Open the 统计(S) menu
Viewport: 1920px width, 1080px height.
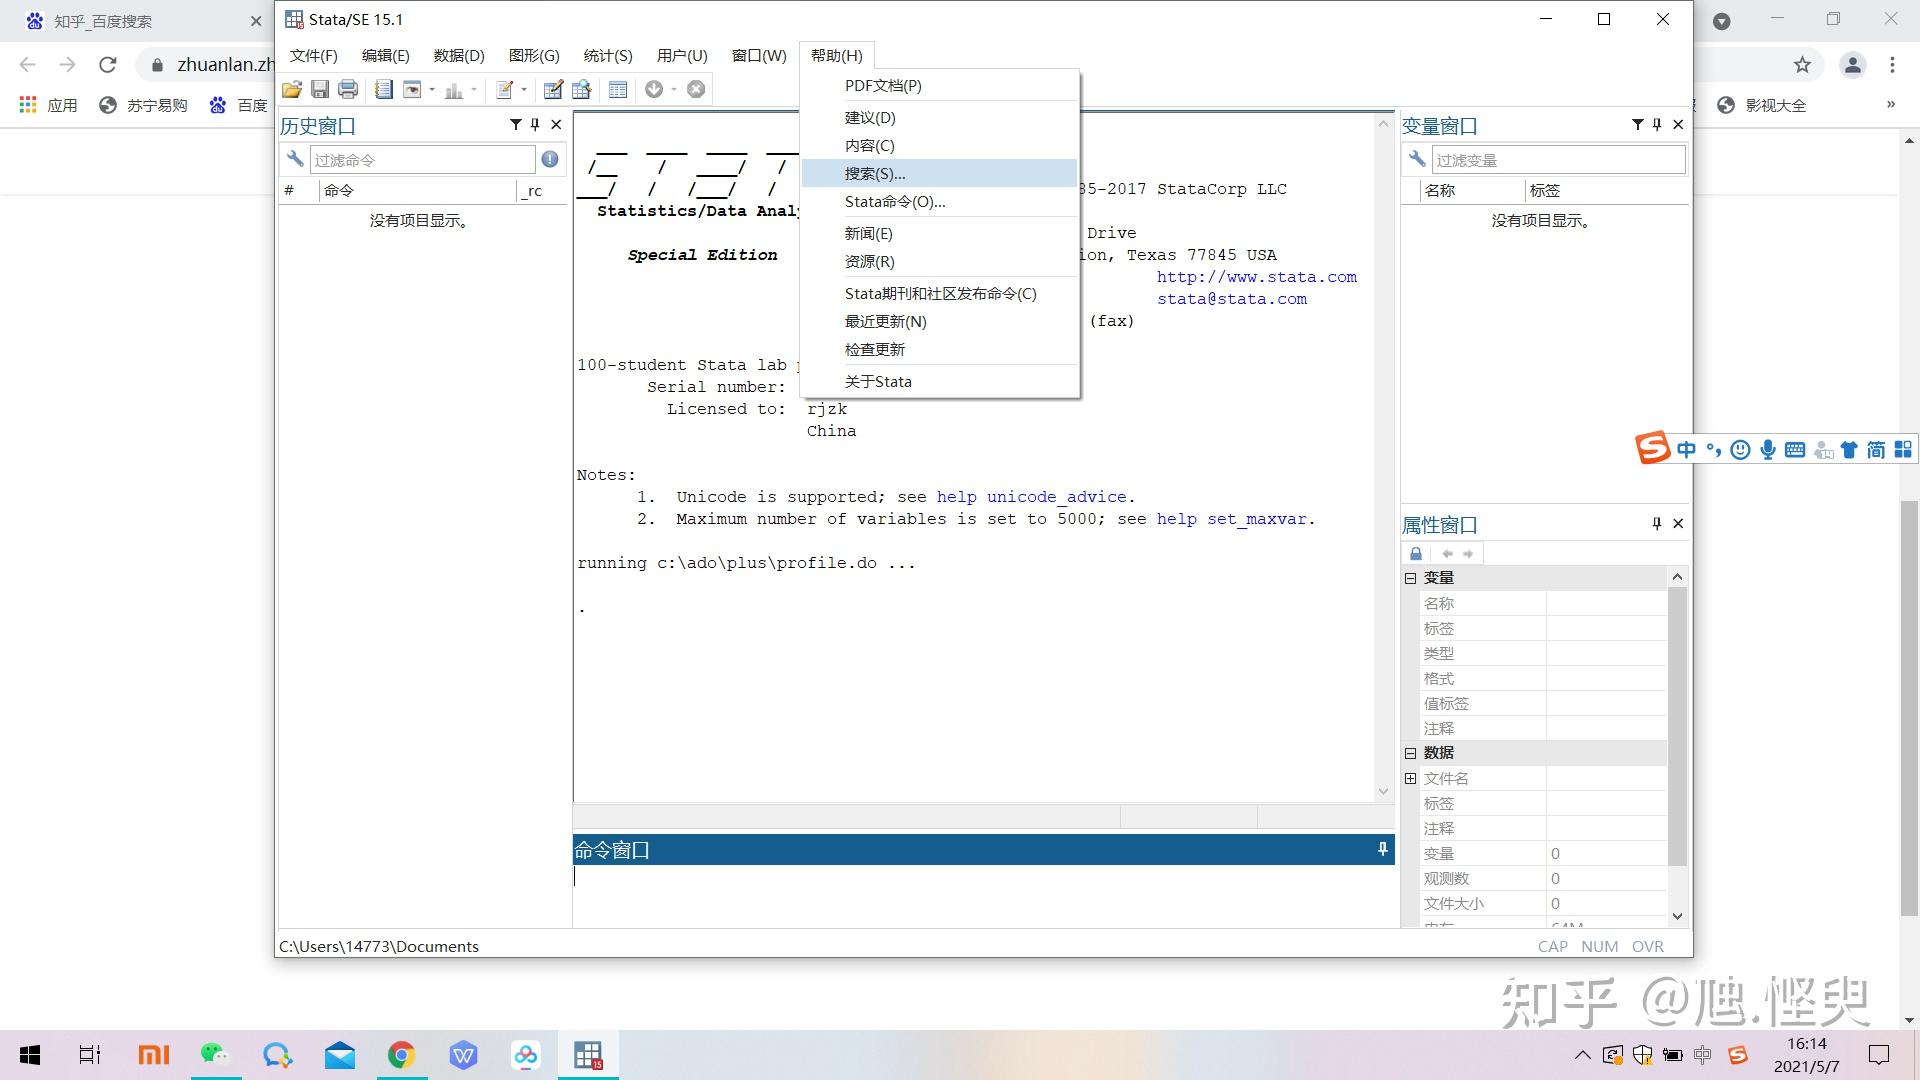(x=607, y=55)
